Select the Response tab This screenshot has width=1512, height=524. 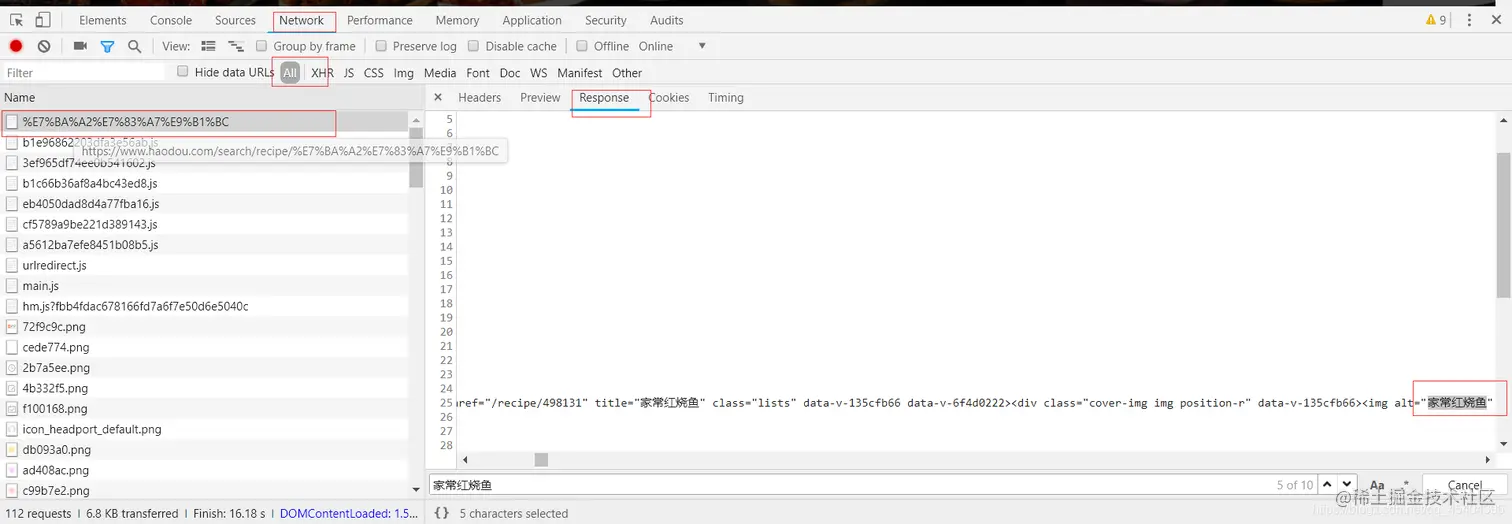(604, 98)
